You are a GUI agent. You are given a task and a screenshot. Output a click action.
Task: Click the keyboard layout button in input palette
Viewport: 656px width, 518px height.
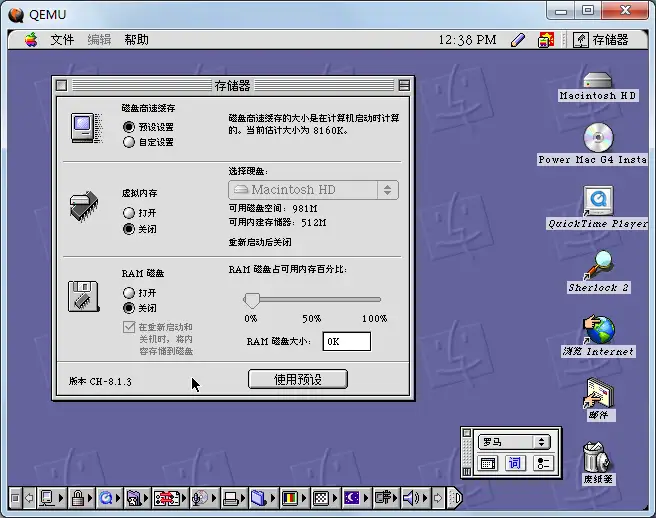point(488,463)
